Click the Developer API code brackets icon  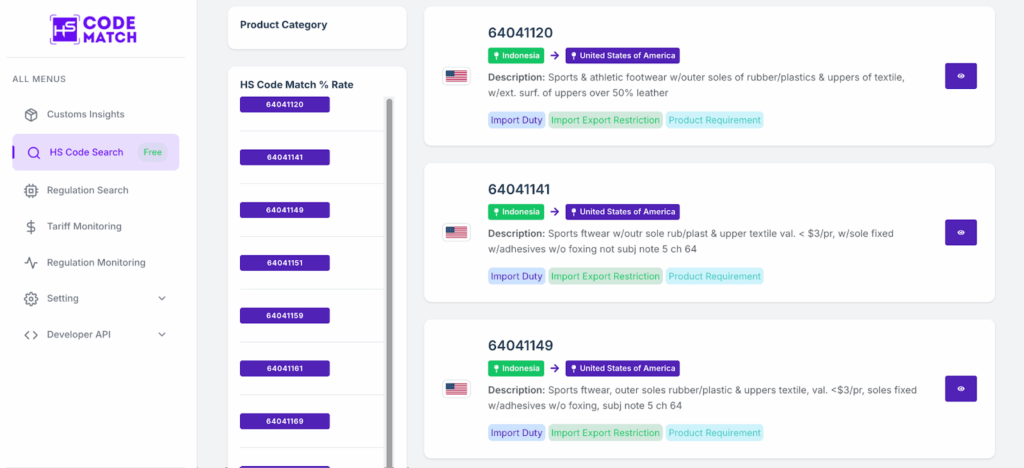[x=31, y=335]
